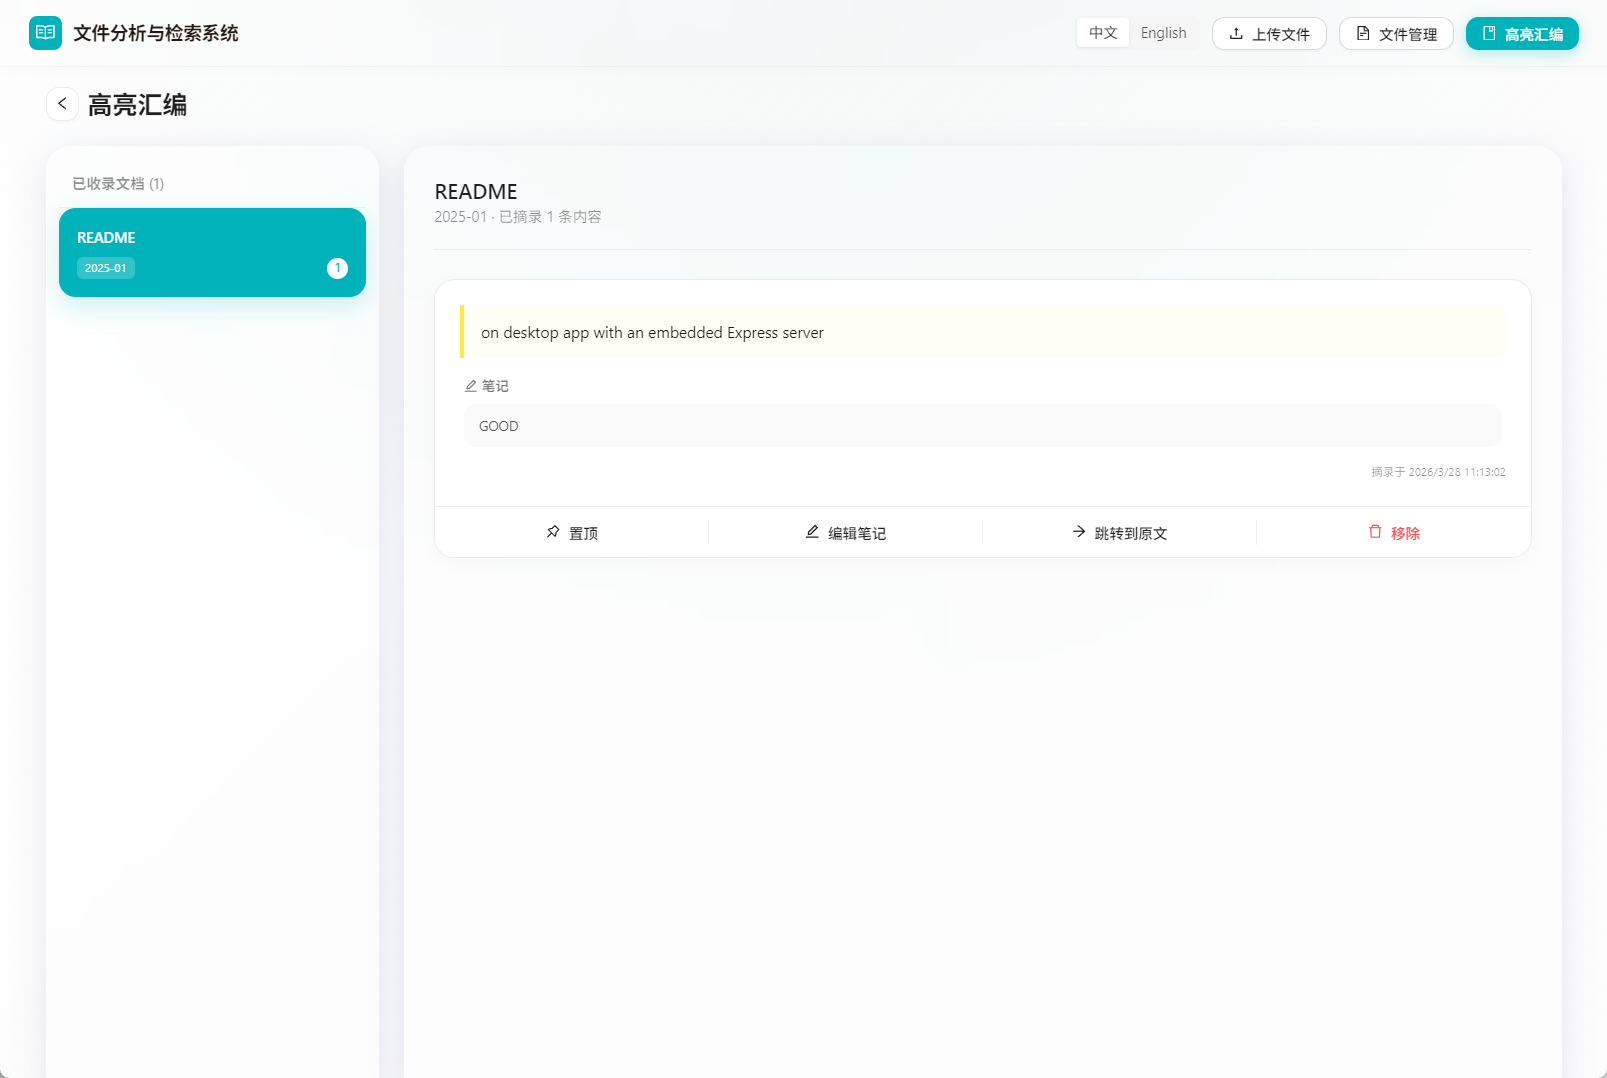1607x1078 pixels.
Task: Click the upload icon on 上传文件 button
Action: 1234,33
